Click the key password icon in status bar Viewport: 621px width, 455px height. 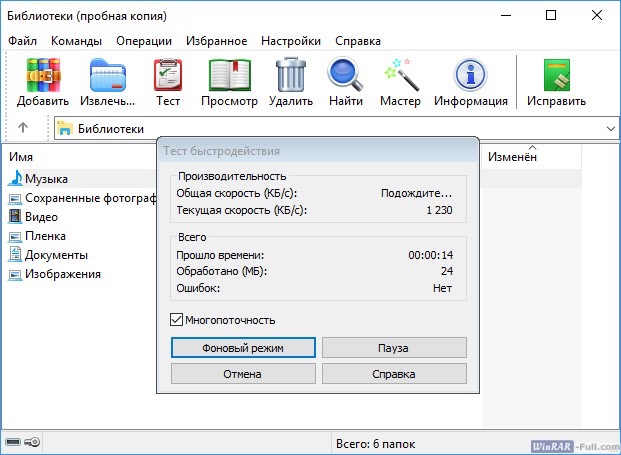32,442
